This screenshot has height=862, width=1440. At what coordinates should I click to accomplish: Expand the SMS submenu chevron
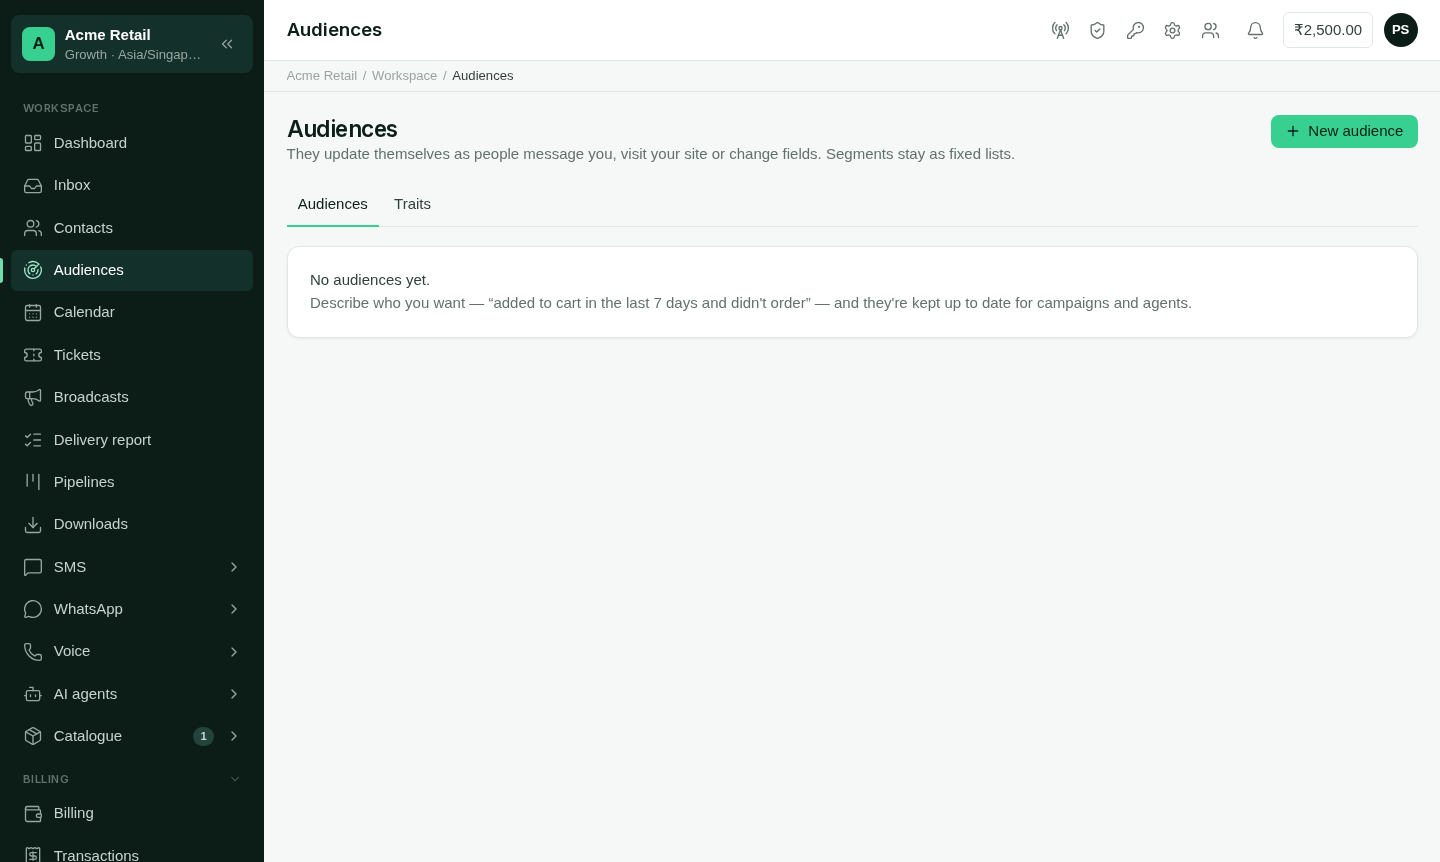click(234, 567)
